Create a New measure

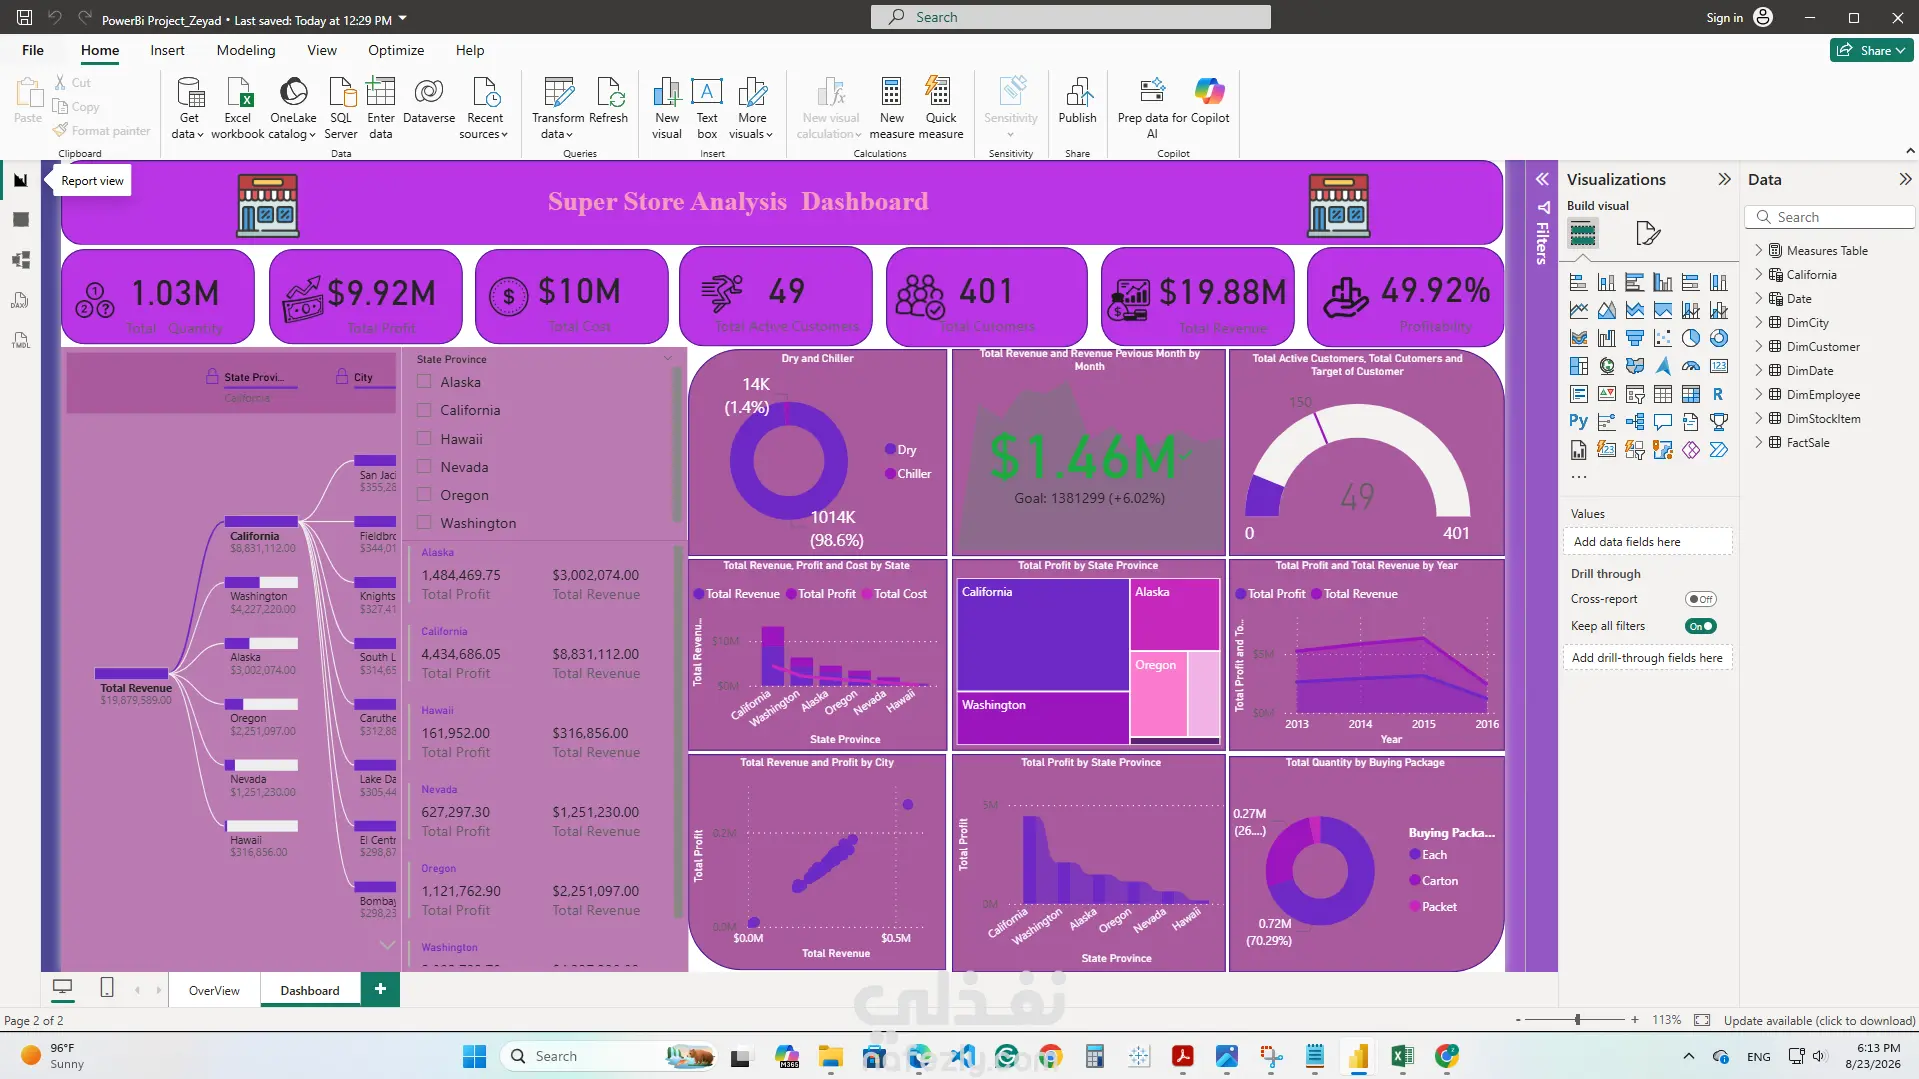point(891,107)
